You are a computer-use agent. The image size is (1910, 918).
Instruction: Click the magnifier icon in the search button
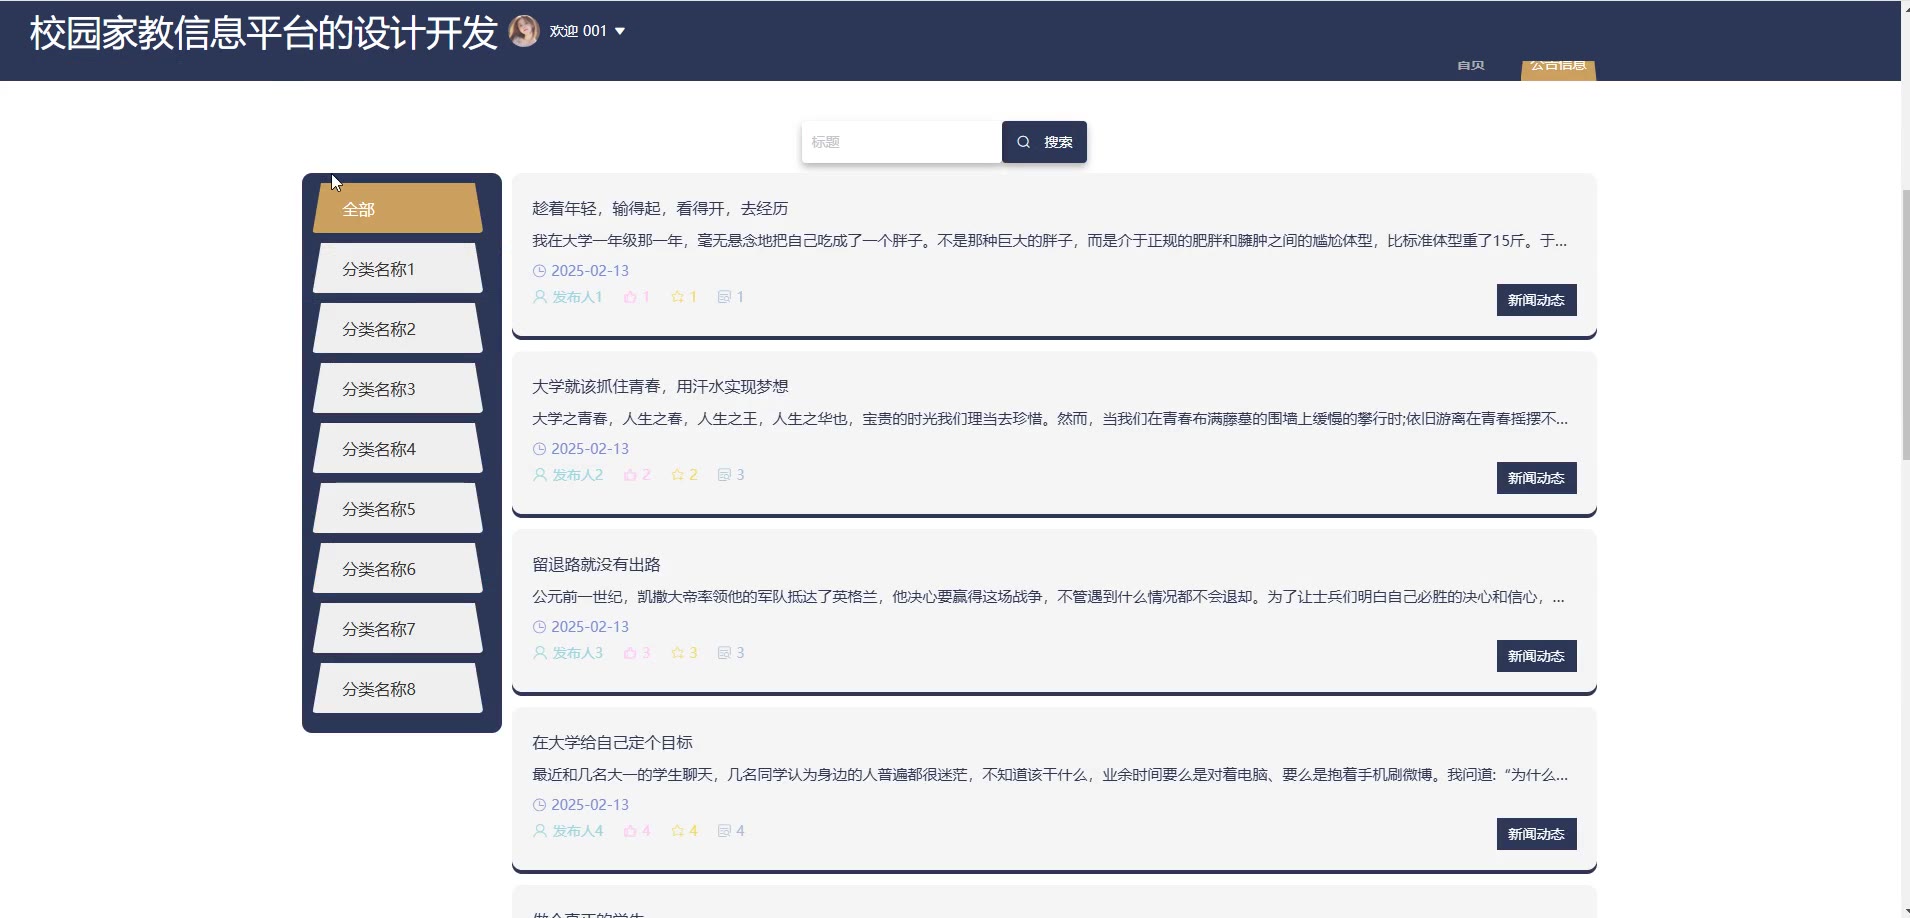coord(1023,142)
